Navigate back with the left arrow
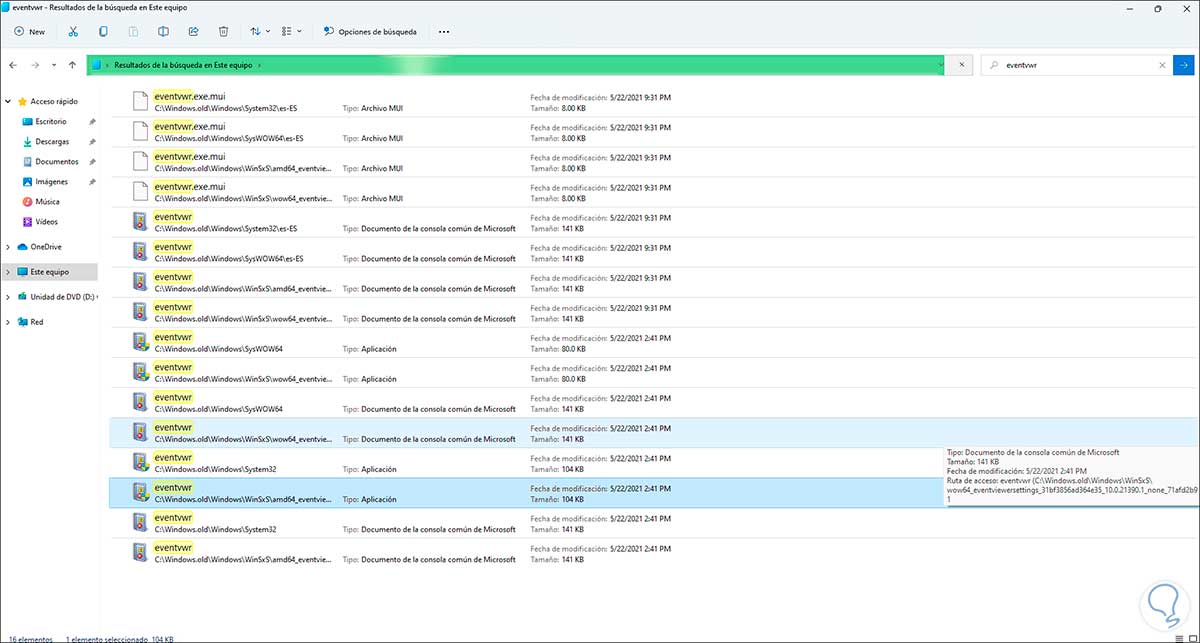This screenshot has width=1200, height=643. pyautogui.click(x=13, y=65)
